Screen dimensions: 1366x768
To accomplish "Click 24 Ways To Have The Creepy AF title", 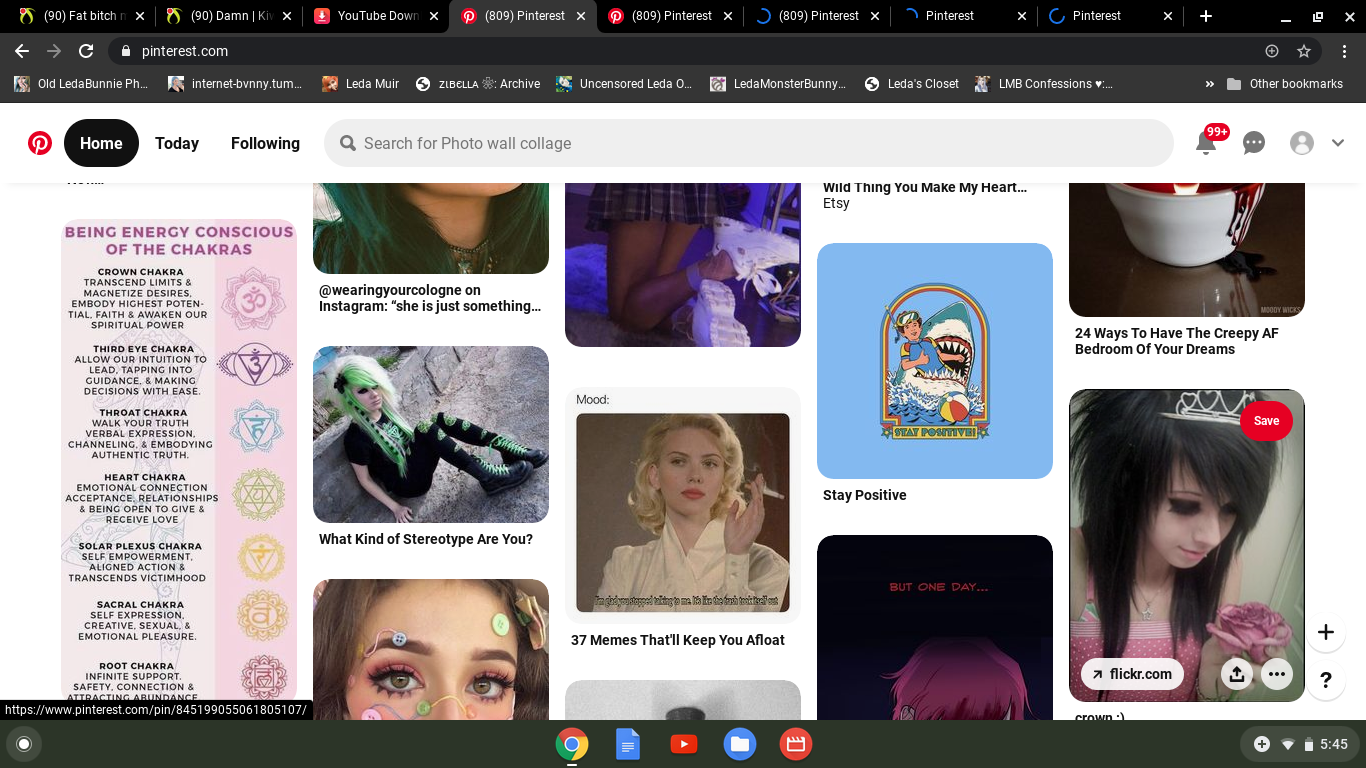I will coord(1177,341).
